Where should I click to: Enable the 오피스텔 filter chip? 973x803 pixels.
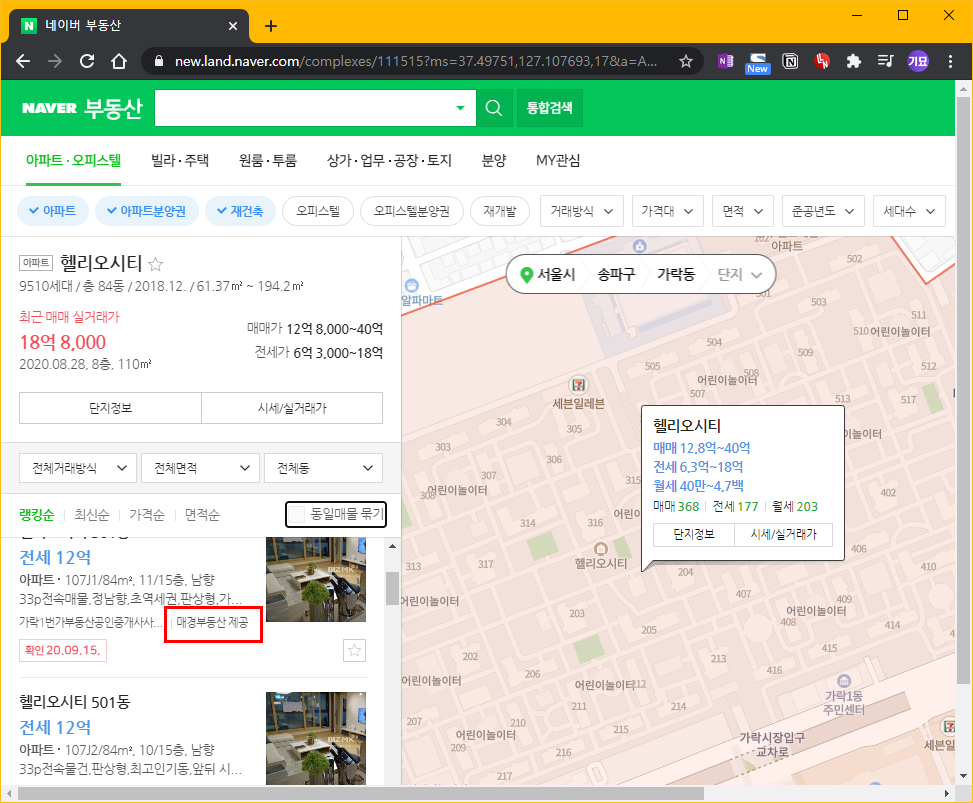pos(318,211)
